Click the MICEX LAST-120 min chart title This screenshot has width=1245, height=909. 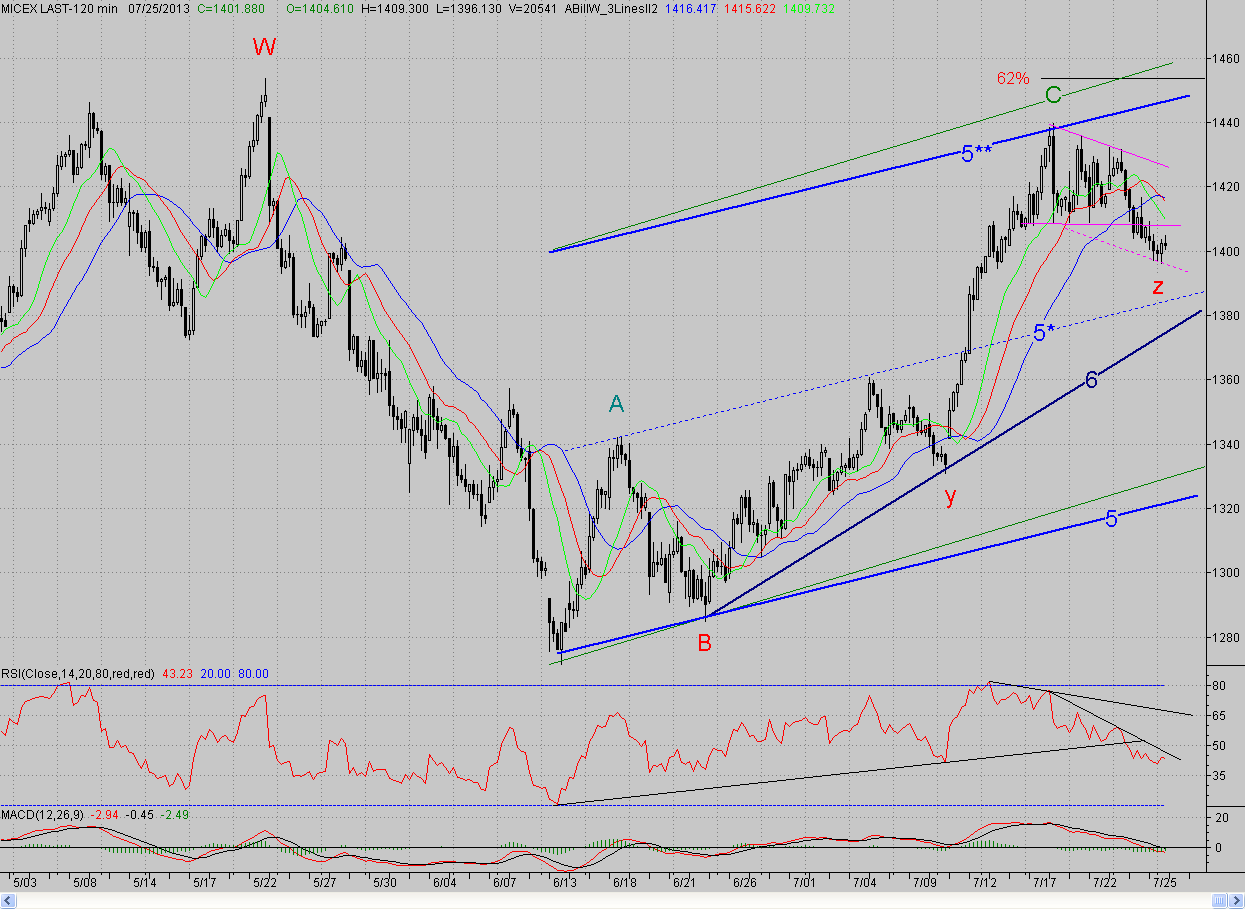47,8
